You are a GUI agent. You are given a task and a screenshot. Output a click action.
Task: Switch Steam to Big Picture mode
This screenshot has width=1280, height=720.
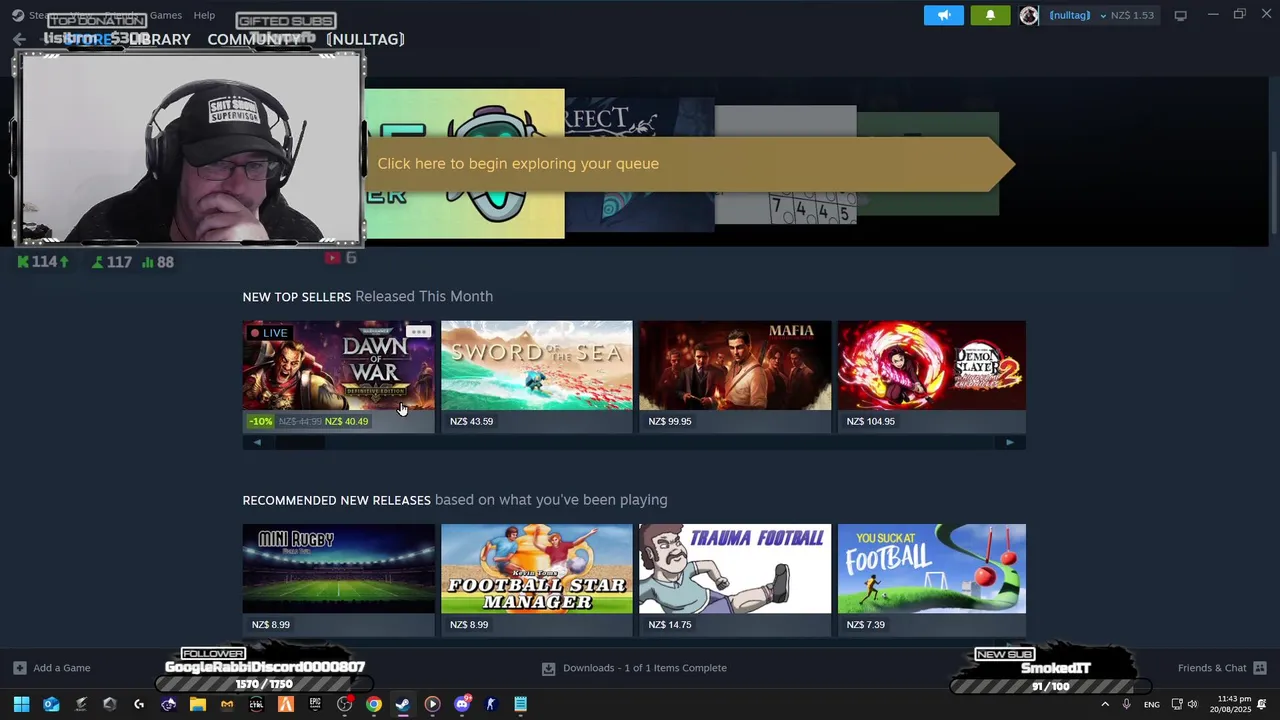tap(1180, 15)
